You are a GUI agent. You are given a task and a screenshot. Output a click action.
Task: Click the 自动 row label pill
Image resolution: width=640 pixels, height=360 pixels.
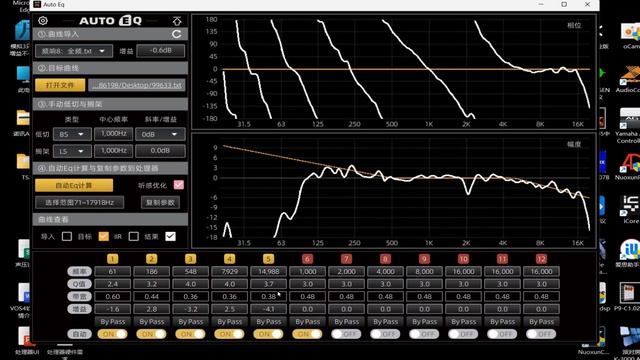tap(79, 334)
